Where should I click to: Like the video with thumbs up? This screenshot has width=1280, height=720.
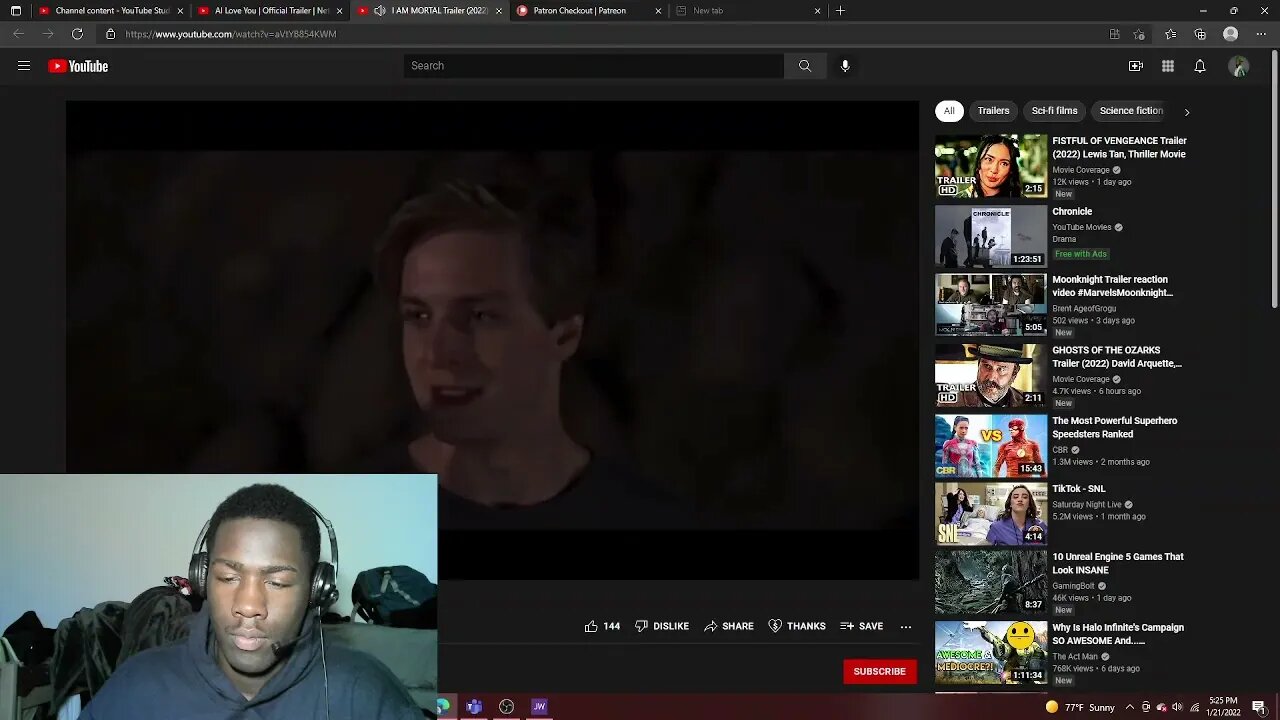tap(602, 626)
